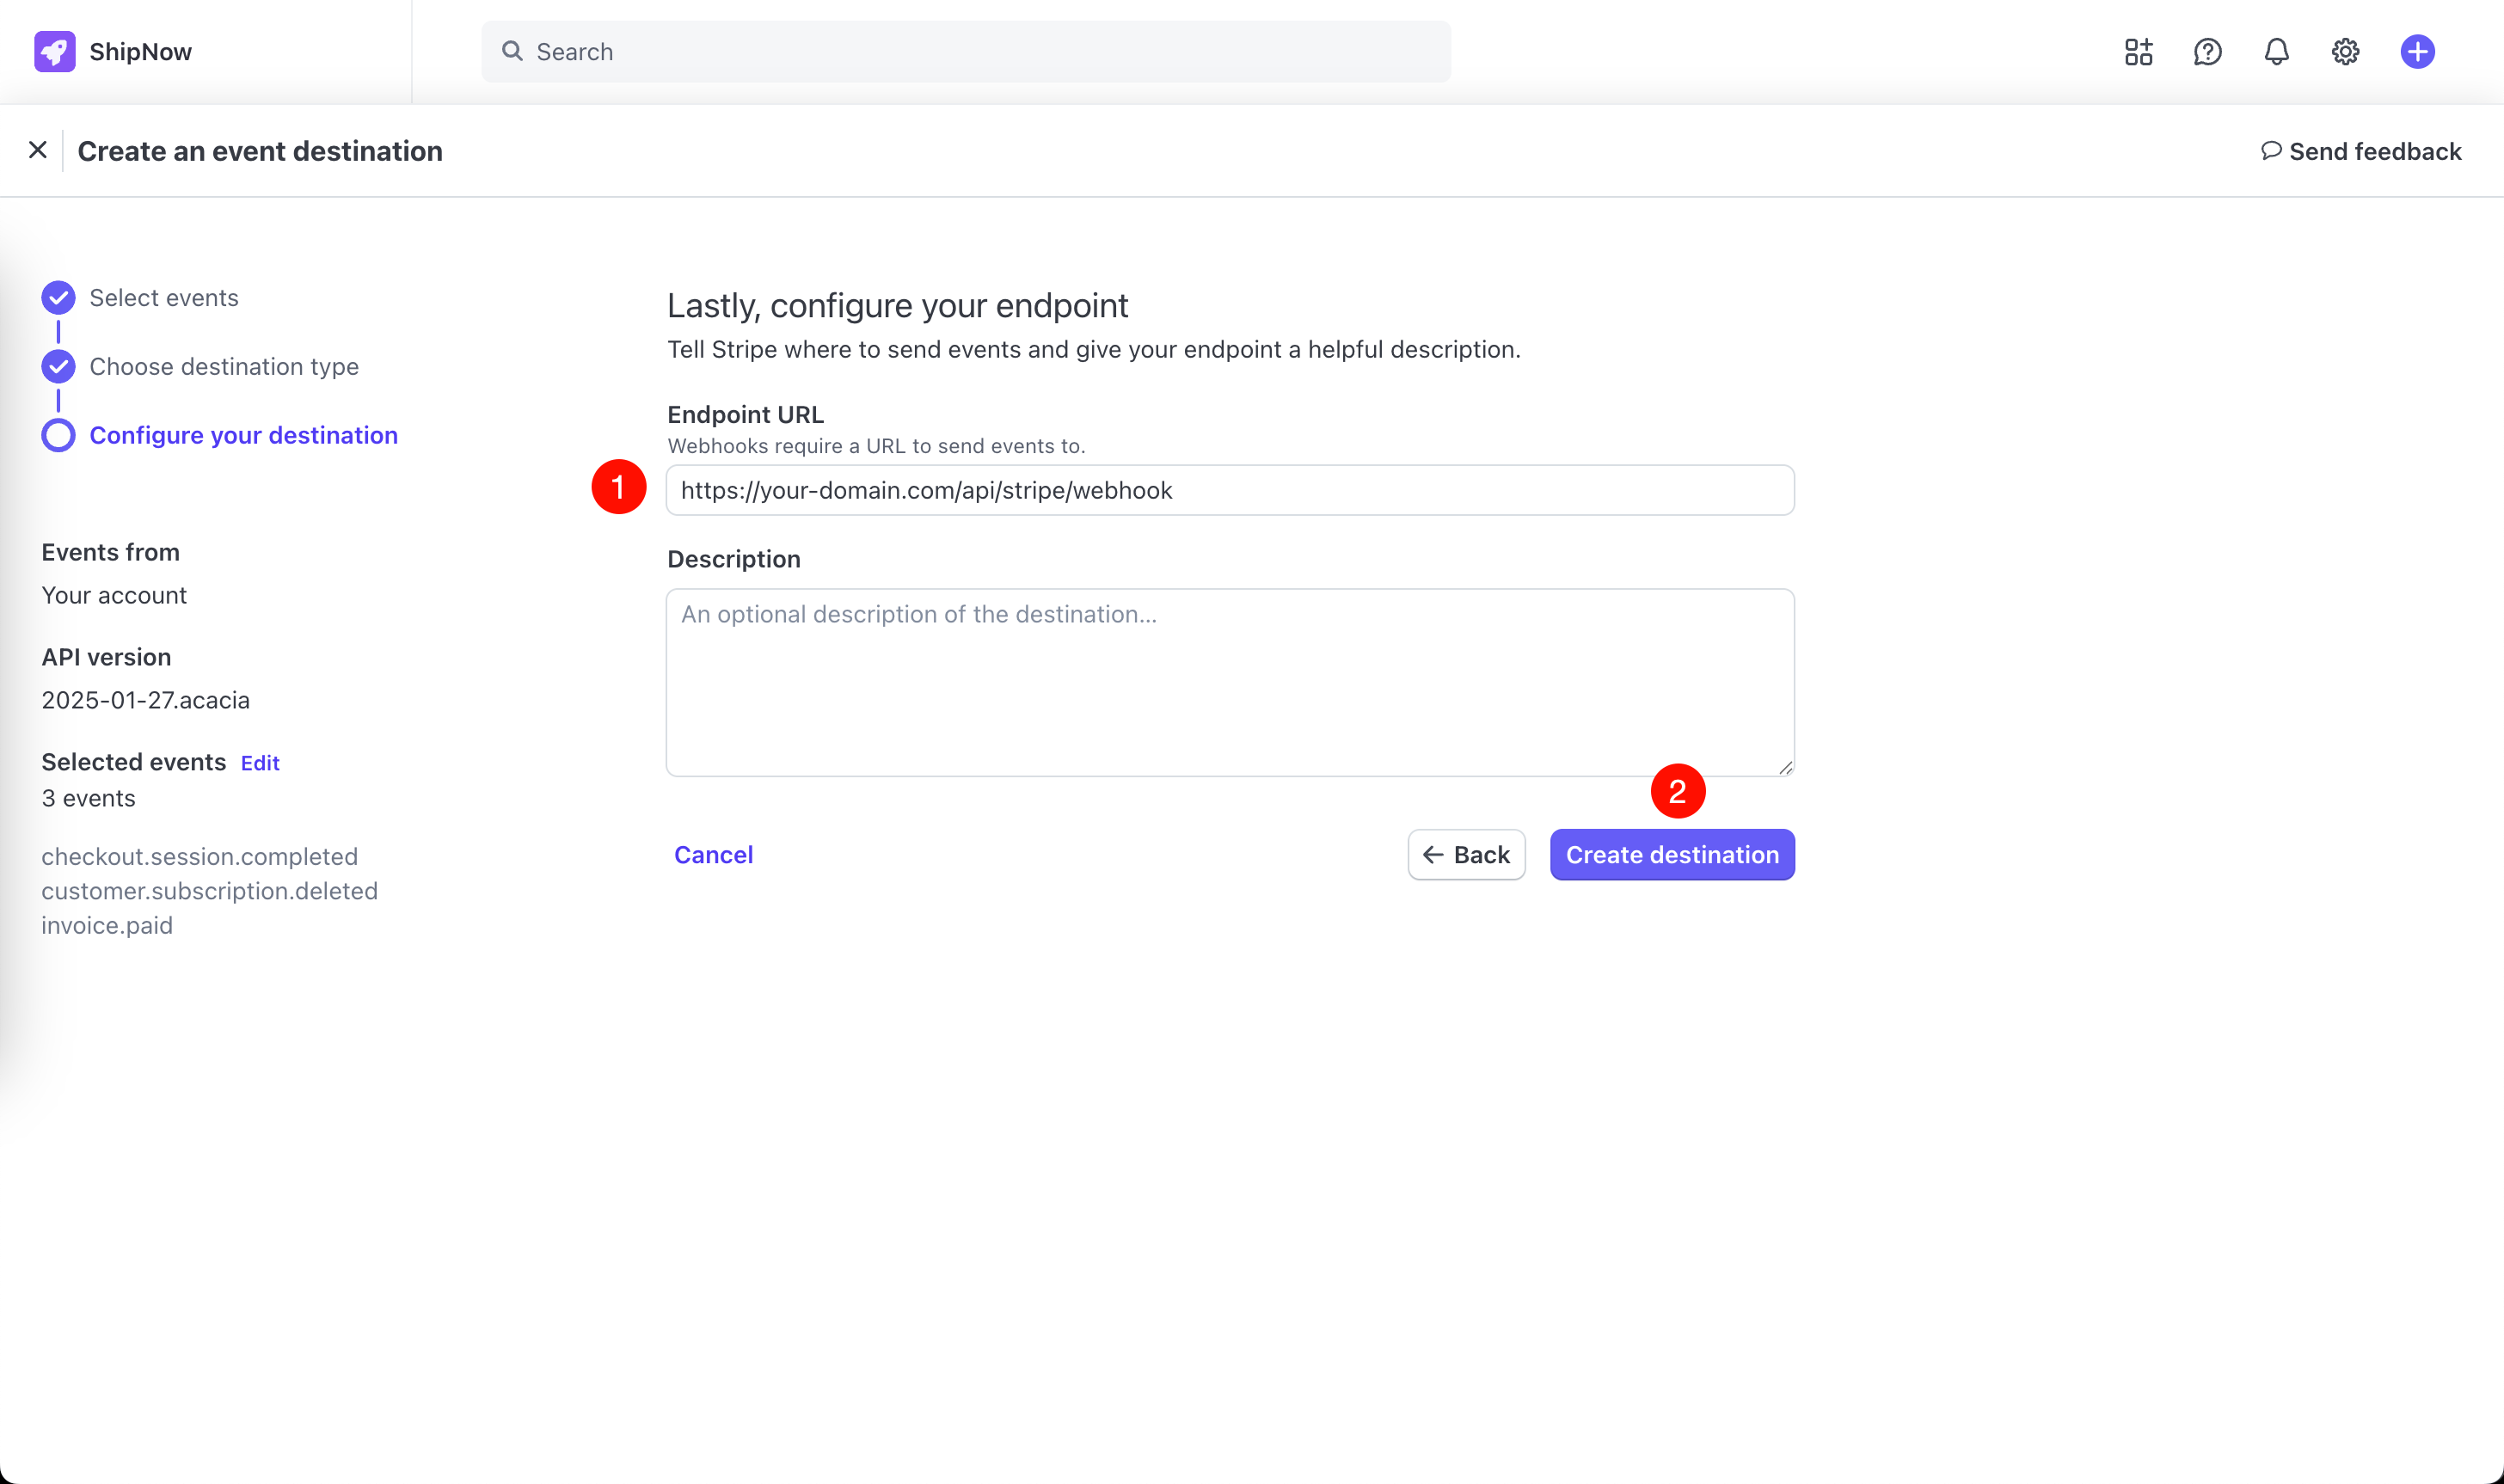The height and width of the screenshot is (1484, 2504).
Task: Click Create destination button
Action: click(x=1671, y=855)
